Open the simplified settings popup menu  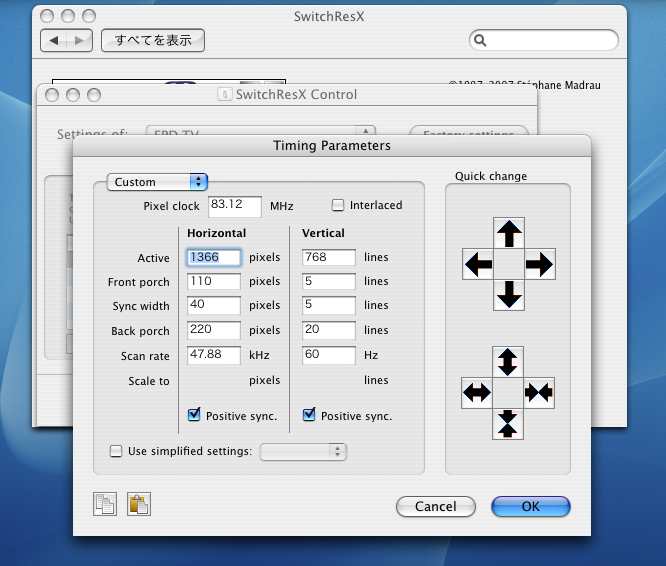(x=303, y=452)
